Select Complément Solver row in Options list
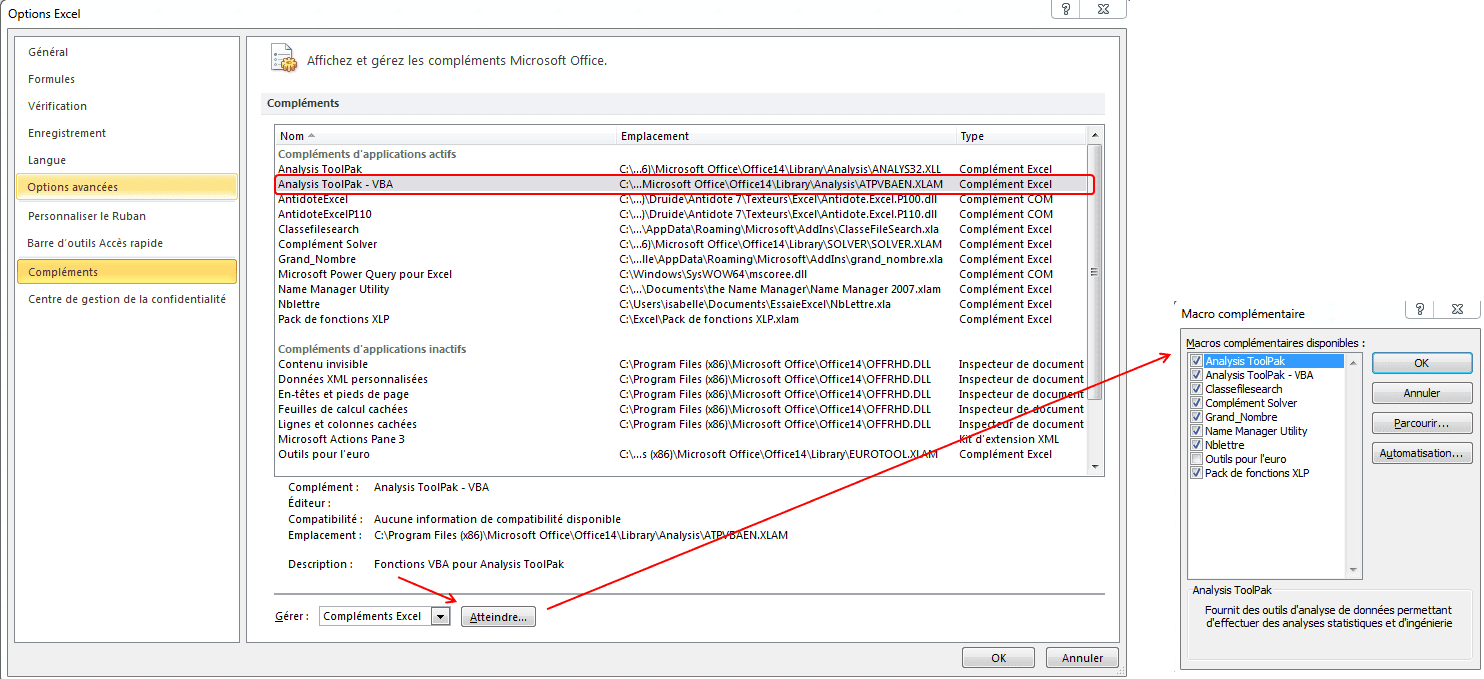The width and height of the screenshot is (1484, 679). point(681,244)
